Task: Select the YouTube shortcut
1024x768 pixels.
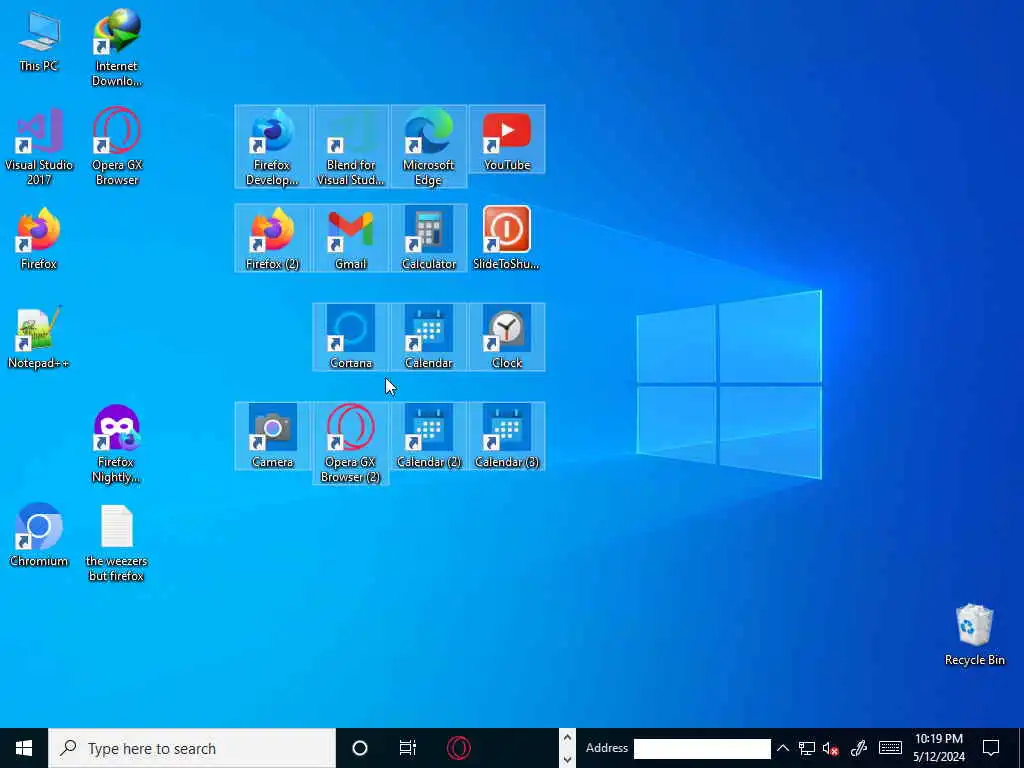Action: (507, 139)
